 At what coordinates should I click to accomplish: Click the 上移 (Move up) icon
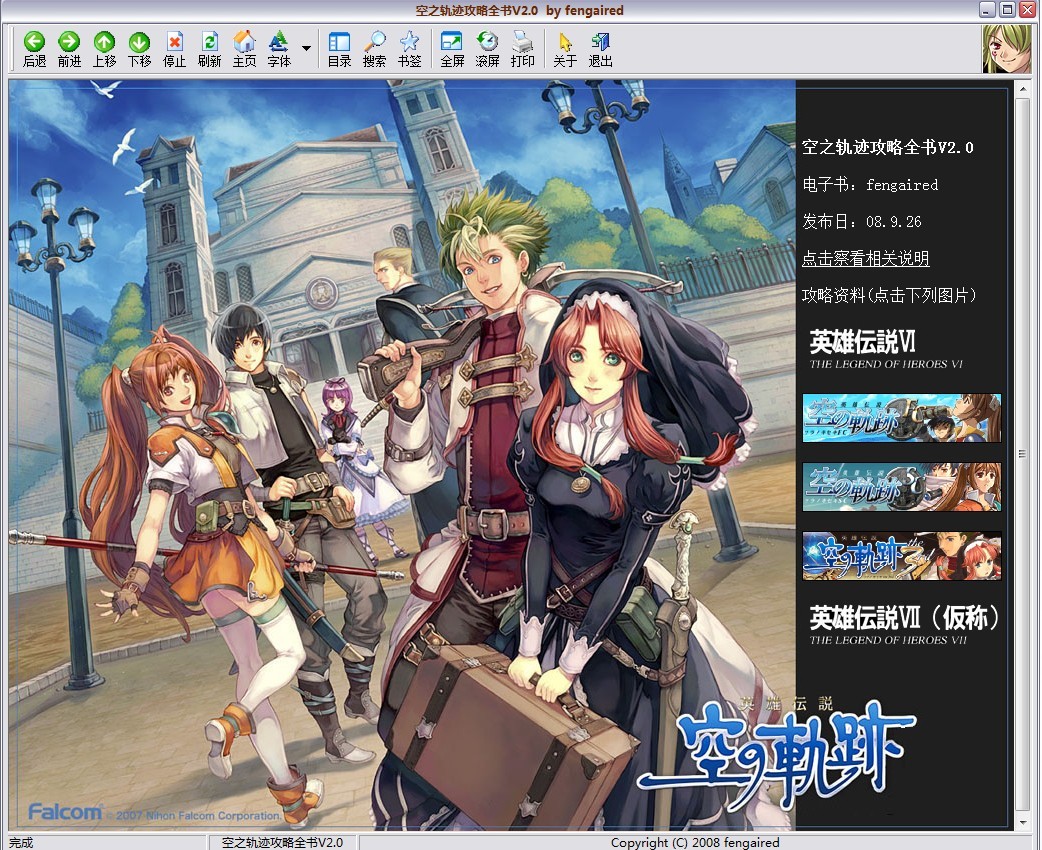pyautogui.click(x=104, y=49)
